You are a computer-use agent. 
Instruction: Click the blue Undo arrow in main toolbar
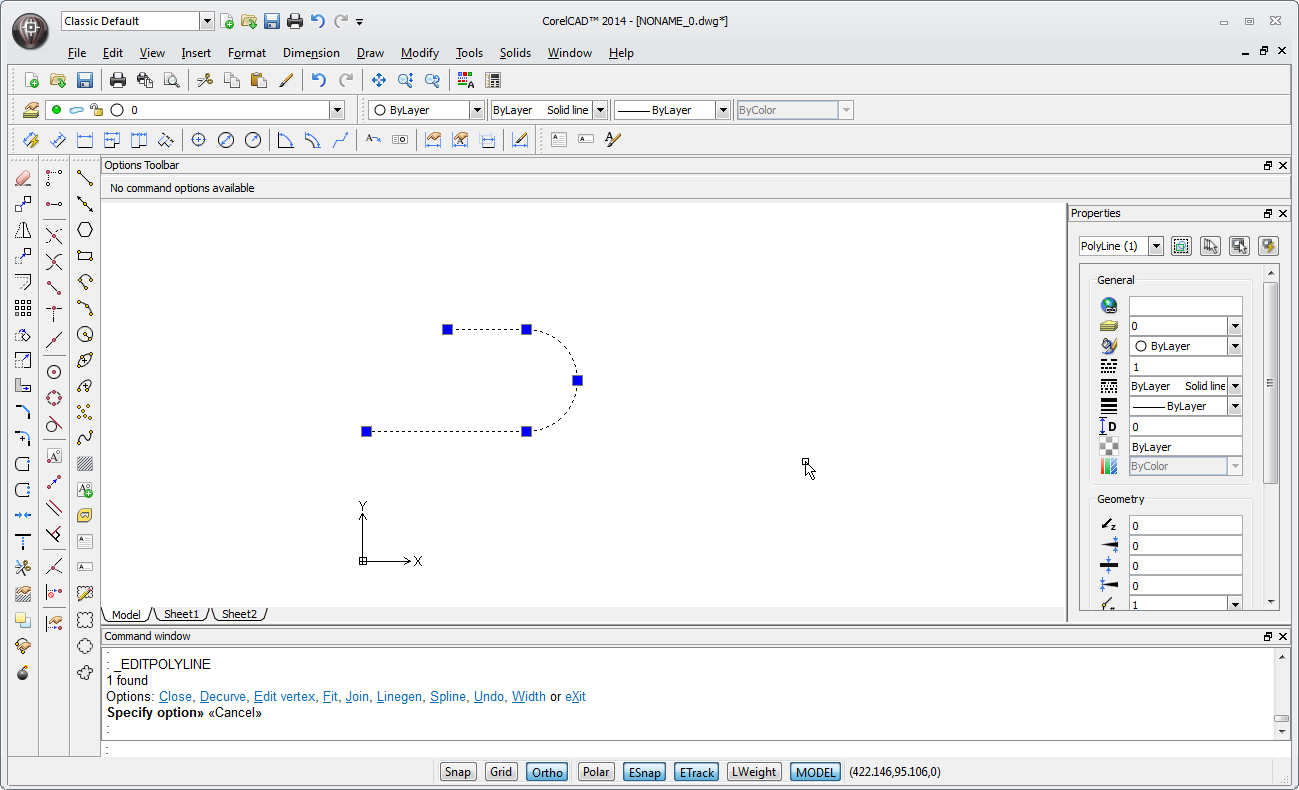click(319, 80)
